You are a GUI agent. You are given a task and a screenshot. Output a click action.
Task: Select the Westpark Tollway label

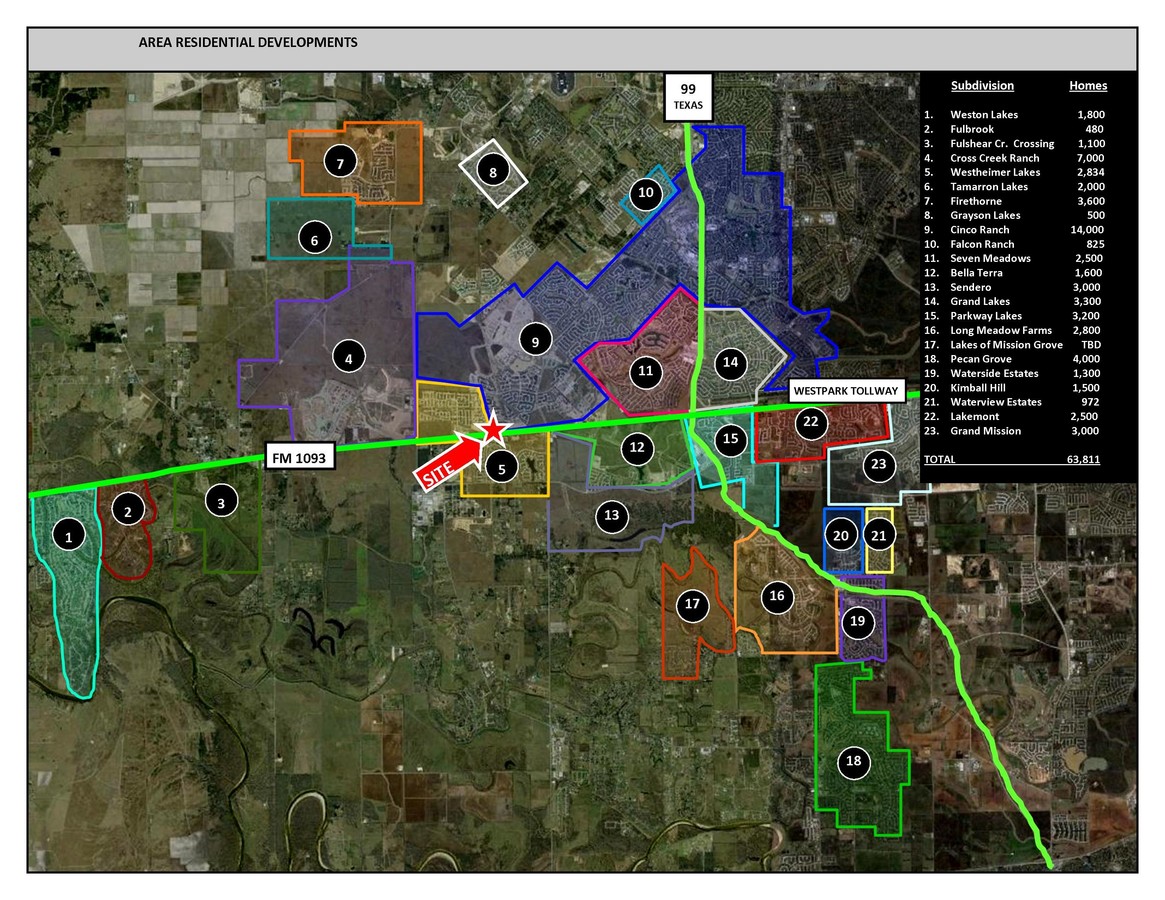pyautogui.click(x=846, y=390)
